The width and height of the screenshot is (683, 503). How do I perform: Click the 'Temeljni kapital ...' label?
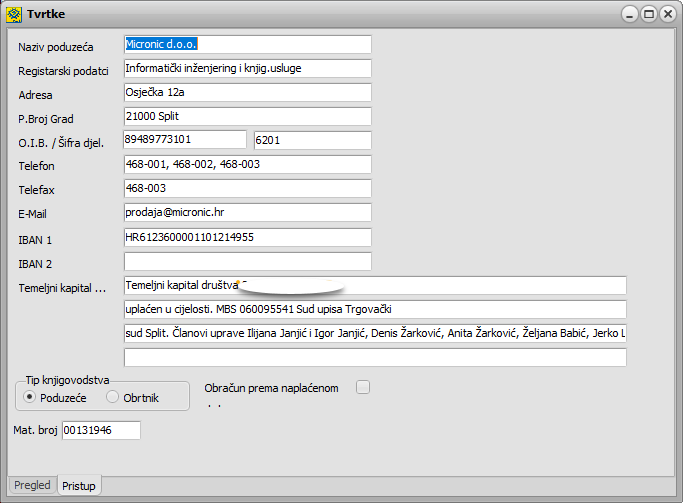coord(62,288)
